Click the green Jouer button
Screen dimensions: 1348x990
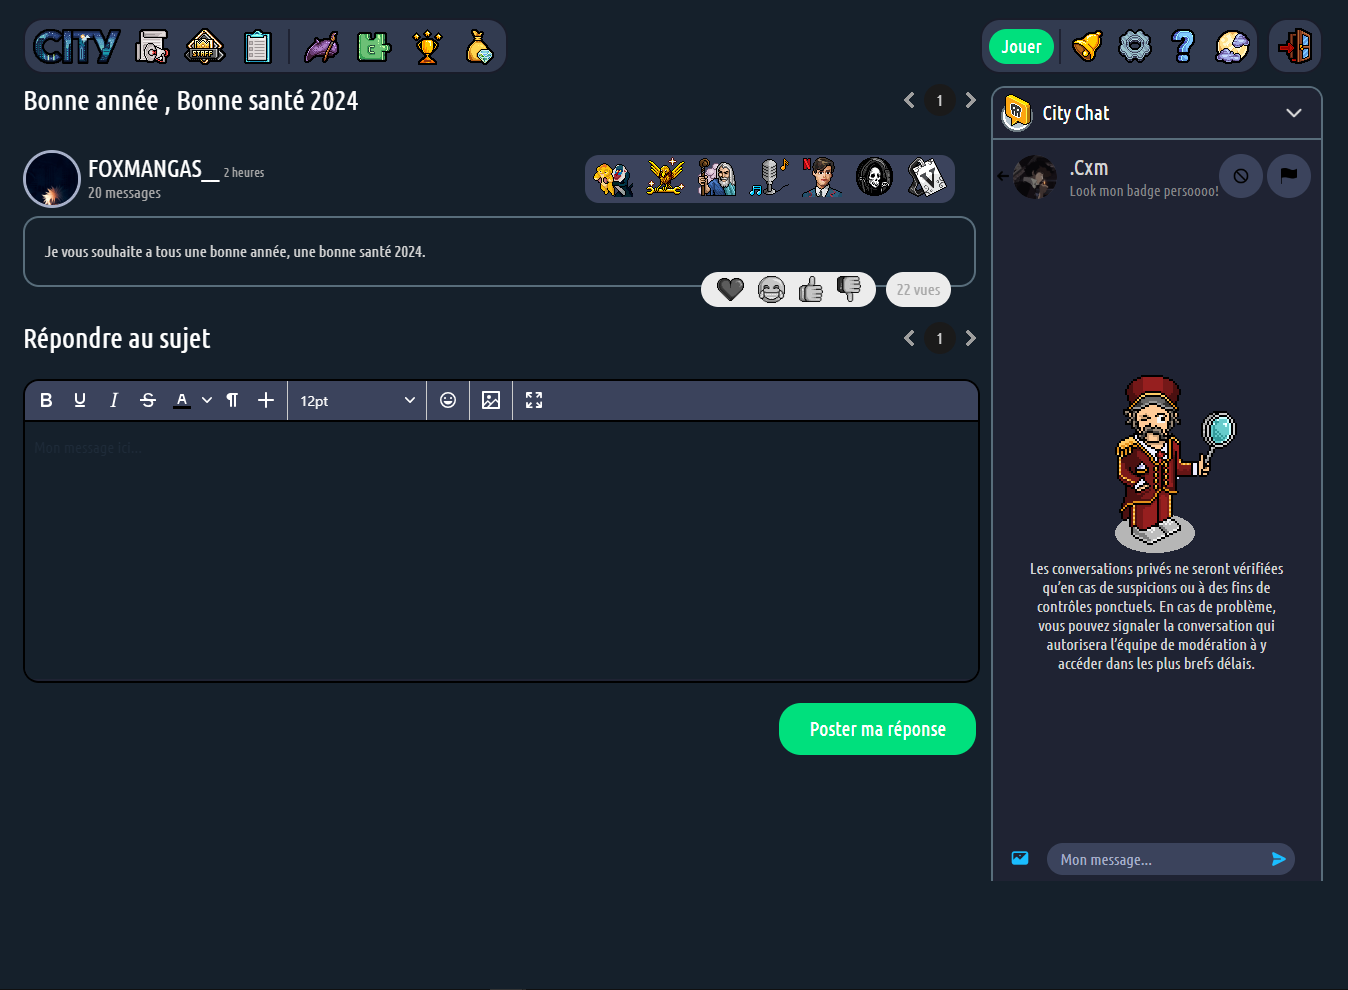(x=1021, y=46)
